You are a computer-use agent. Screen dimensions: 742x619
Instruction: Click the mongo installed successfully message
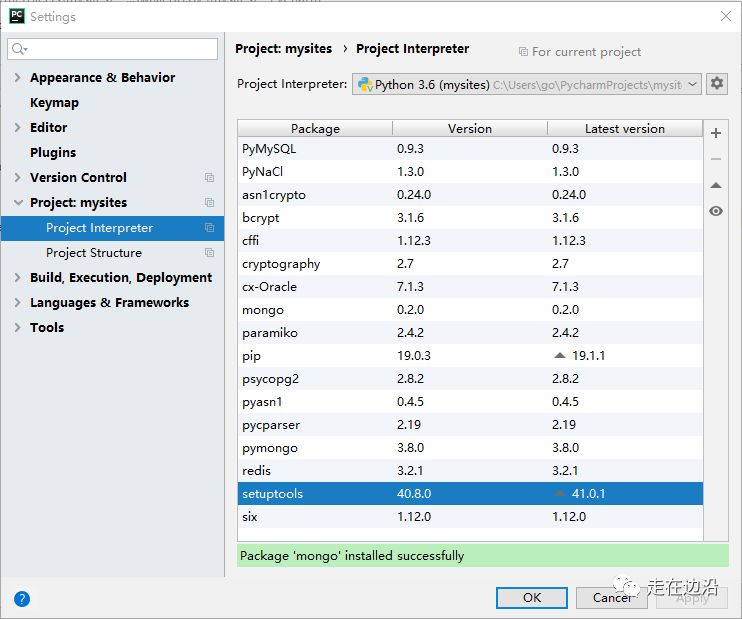coord(352,556)
